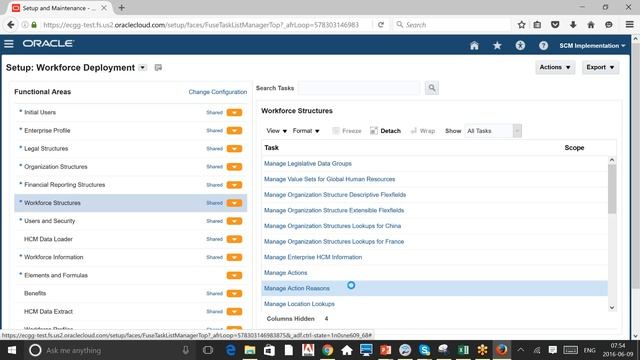Open Pocket icon in browser toolbar

click(555, 25)
